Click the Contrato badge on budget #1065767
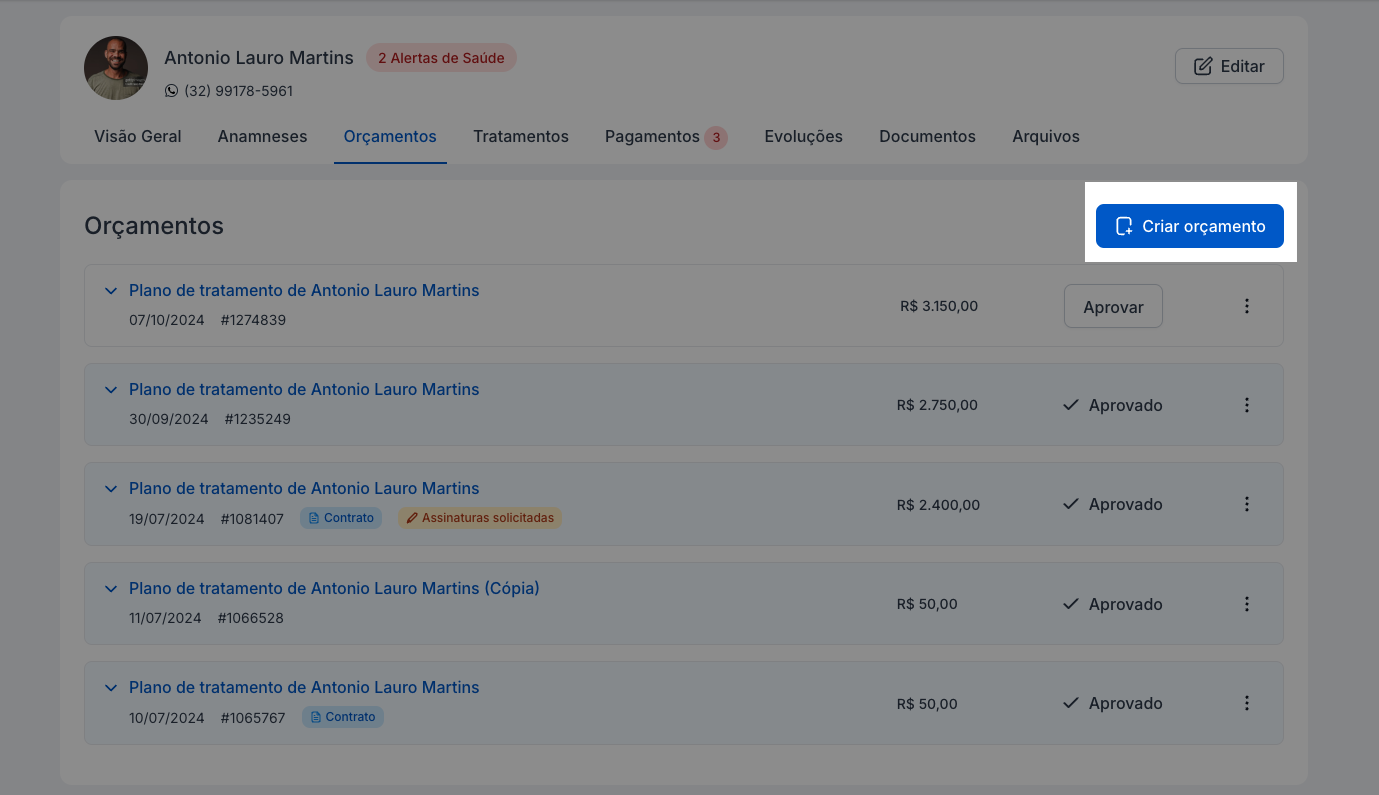 click(x=342, y=717)
